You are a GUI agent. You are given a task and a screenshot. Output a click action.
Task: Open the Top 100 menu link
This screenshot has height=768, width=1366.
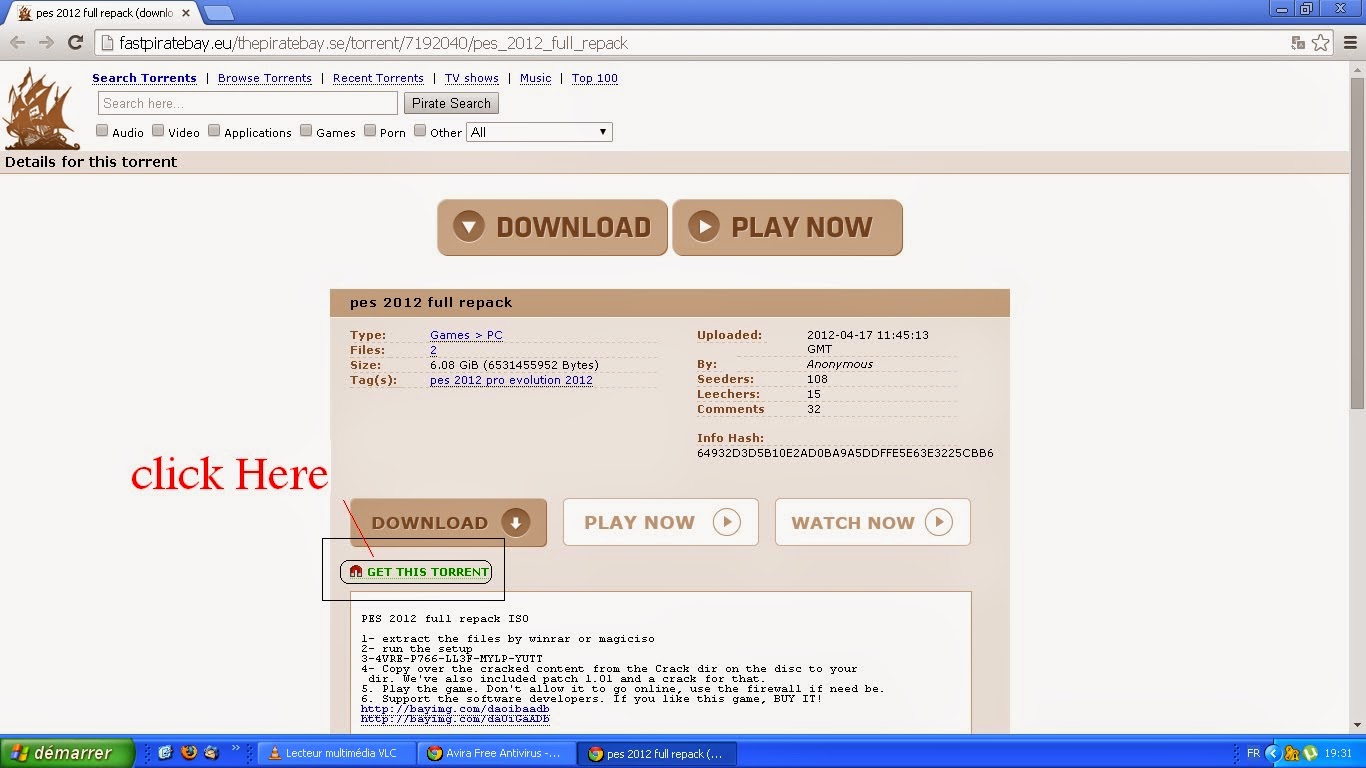(x=595, y=78)
